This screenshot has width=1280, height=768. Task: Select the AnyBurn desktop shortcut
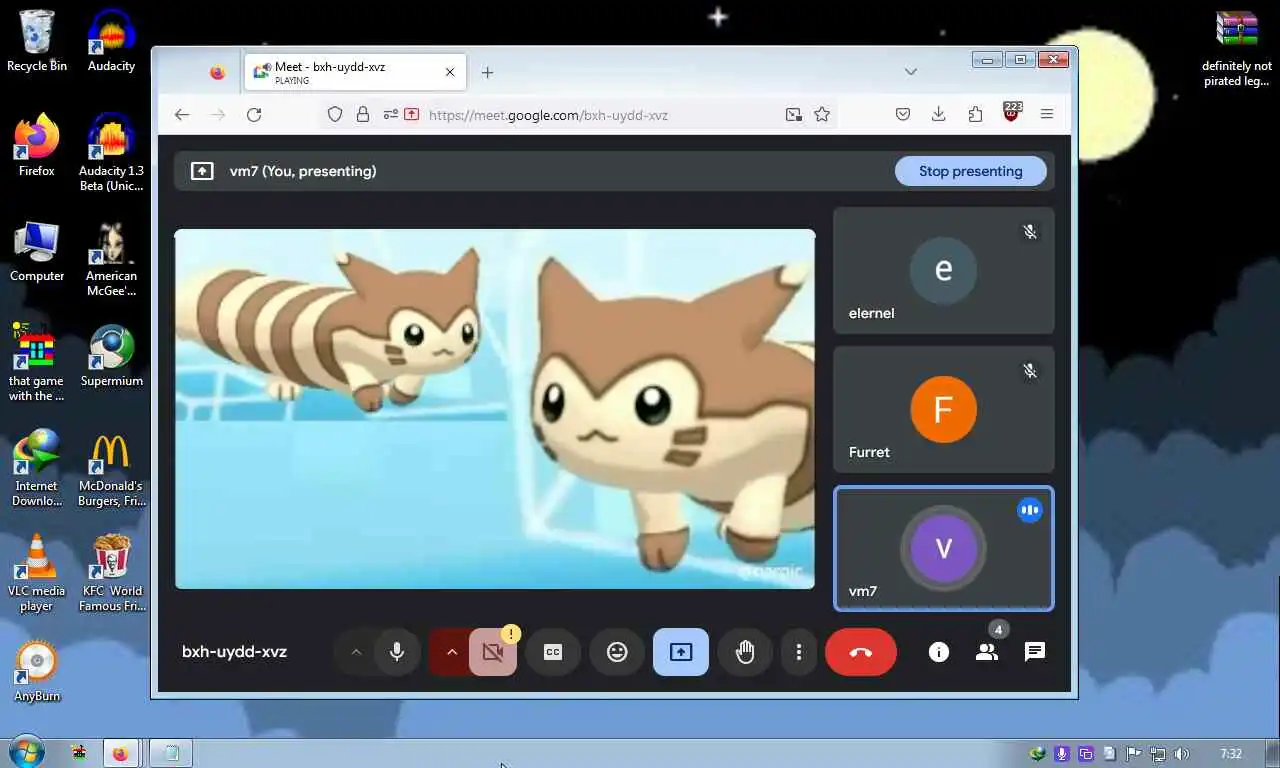(37, 671)
